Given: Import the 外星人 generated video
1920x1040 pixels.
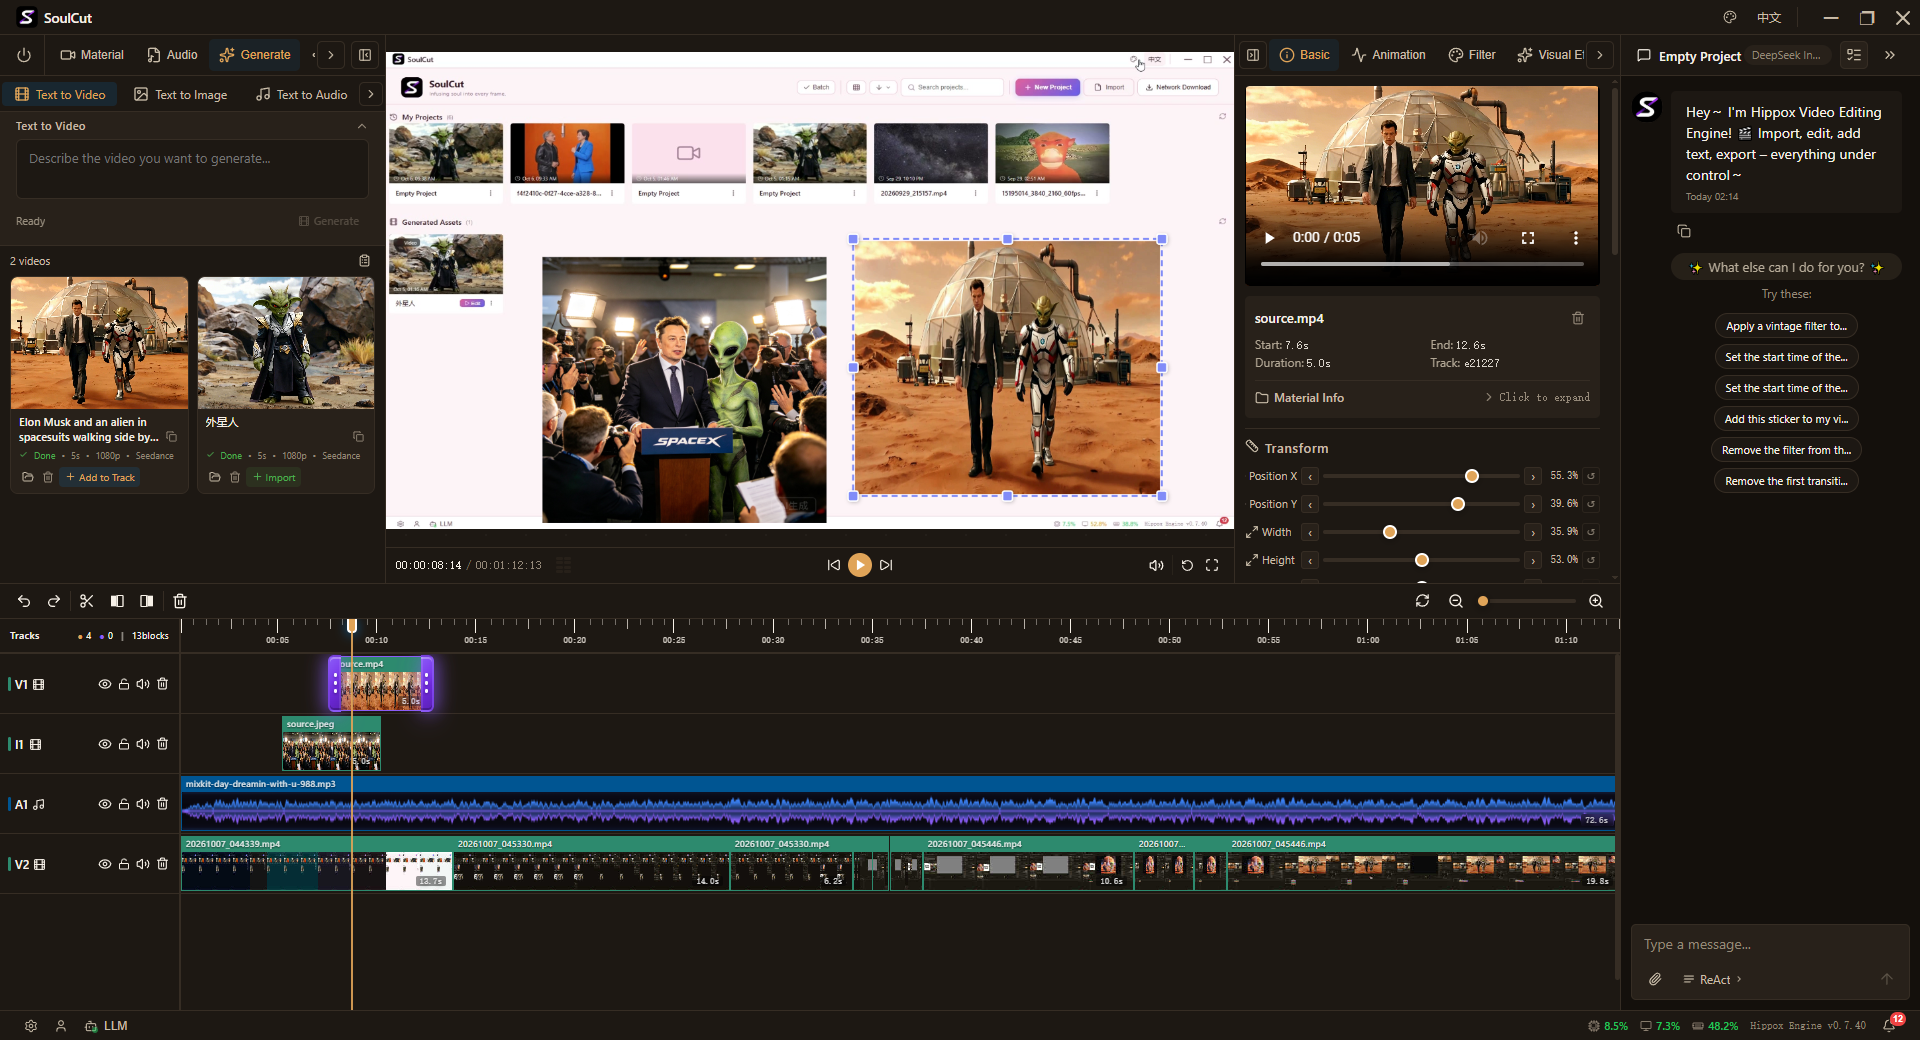Looking at the screenshot, I should point(274,477).
